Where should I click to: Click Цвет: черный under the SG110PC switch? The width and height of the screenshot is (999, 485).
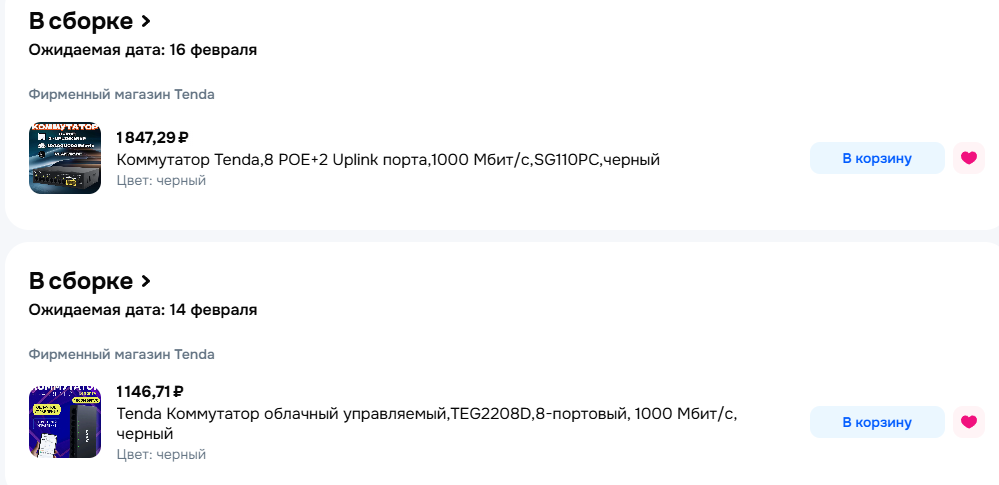[161, 181]
